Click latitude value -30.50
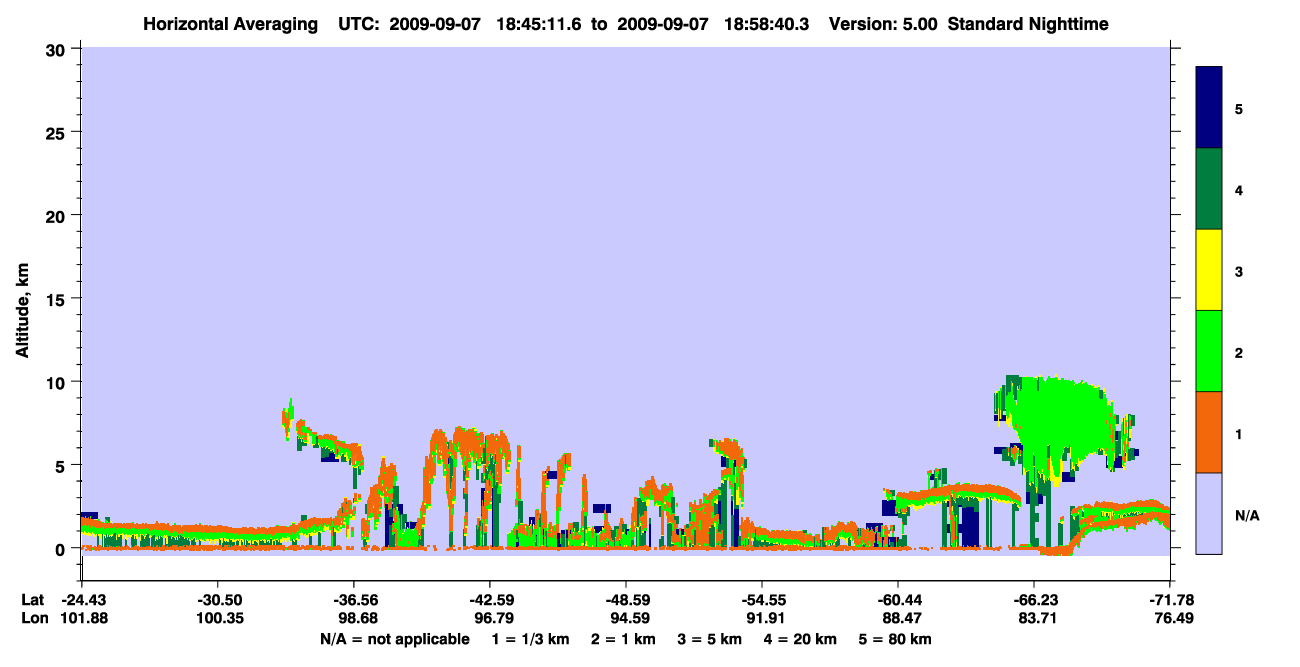The image size is (1300, 667). [x=217, y=600]
